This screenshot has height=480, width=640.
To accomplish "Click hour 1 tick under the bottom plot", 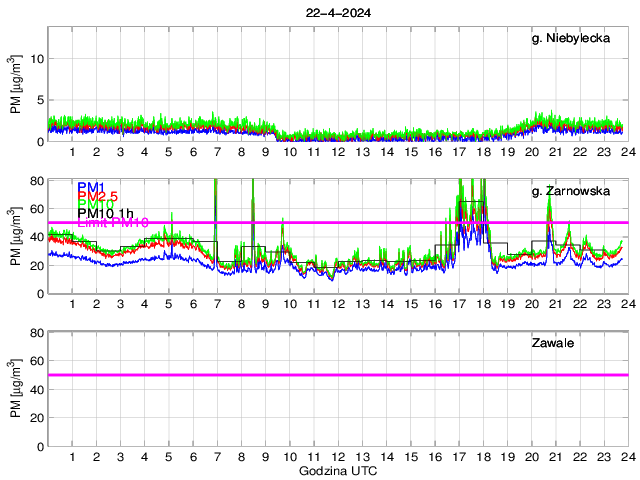I will point(72,457).
